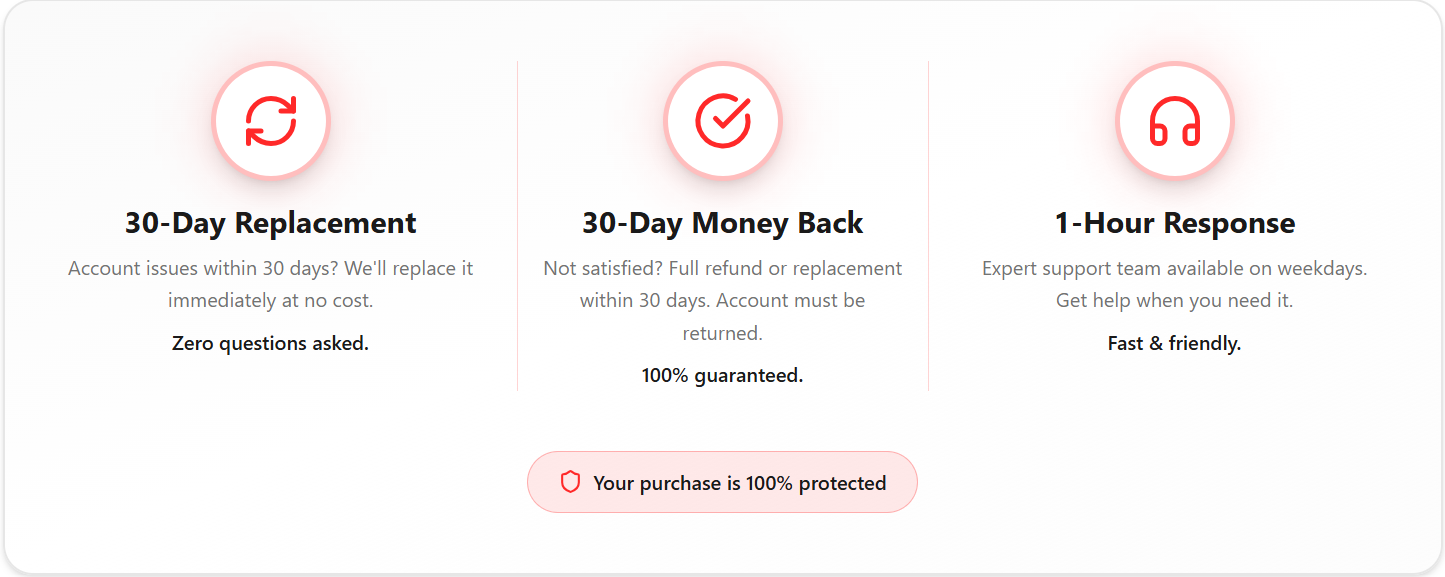Click the headset support icon
1445x577 pixels.
tap(1175, 121)
